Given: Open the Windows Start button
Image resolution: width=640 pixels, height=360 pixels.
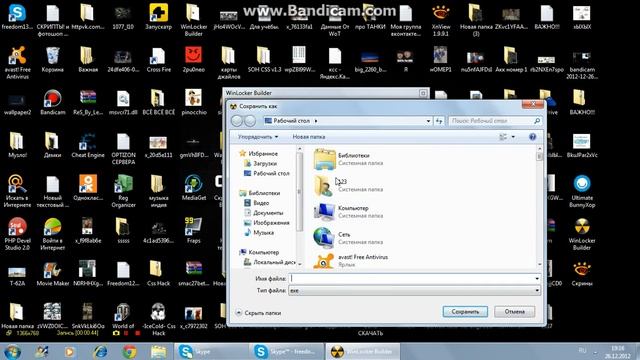Looking at the screenshot, I should click(x=12, y=351).
